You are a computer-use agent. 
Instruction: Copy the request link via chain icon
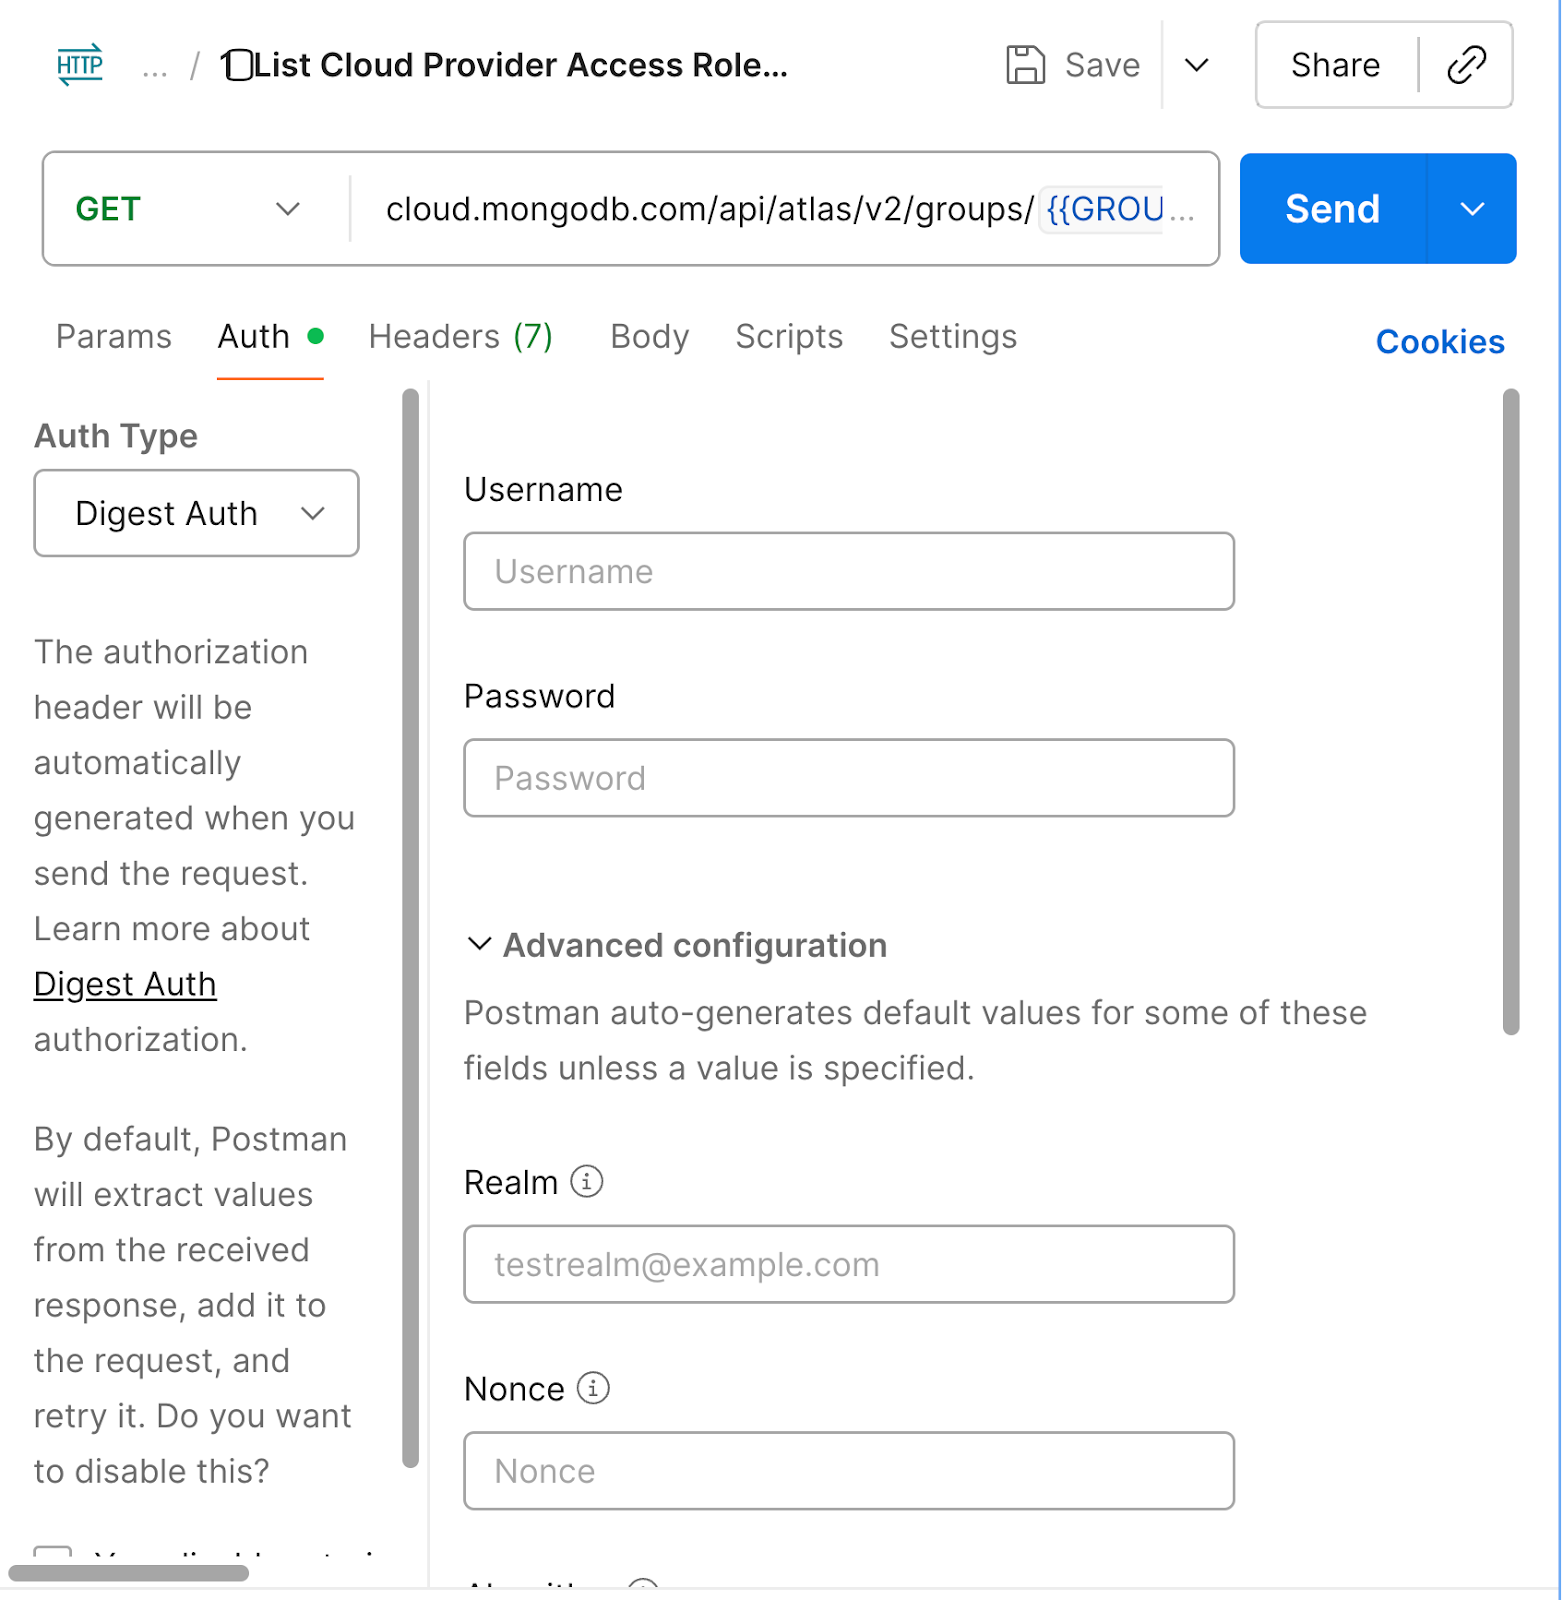1466,65
